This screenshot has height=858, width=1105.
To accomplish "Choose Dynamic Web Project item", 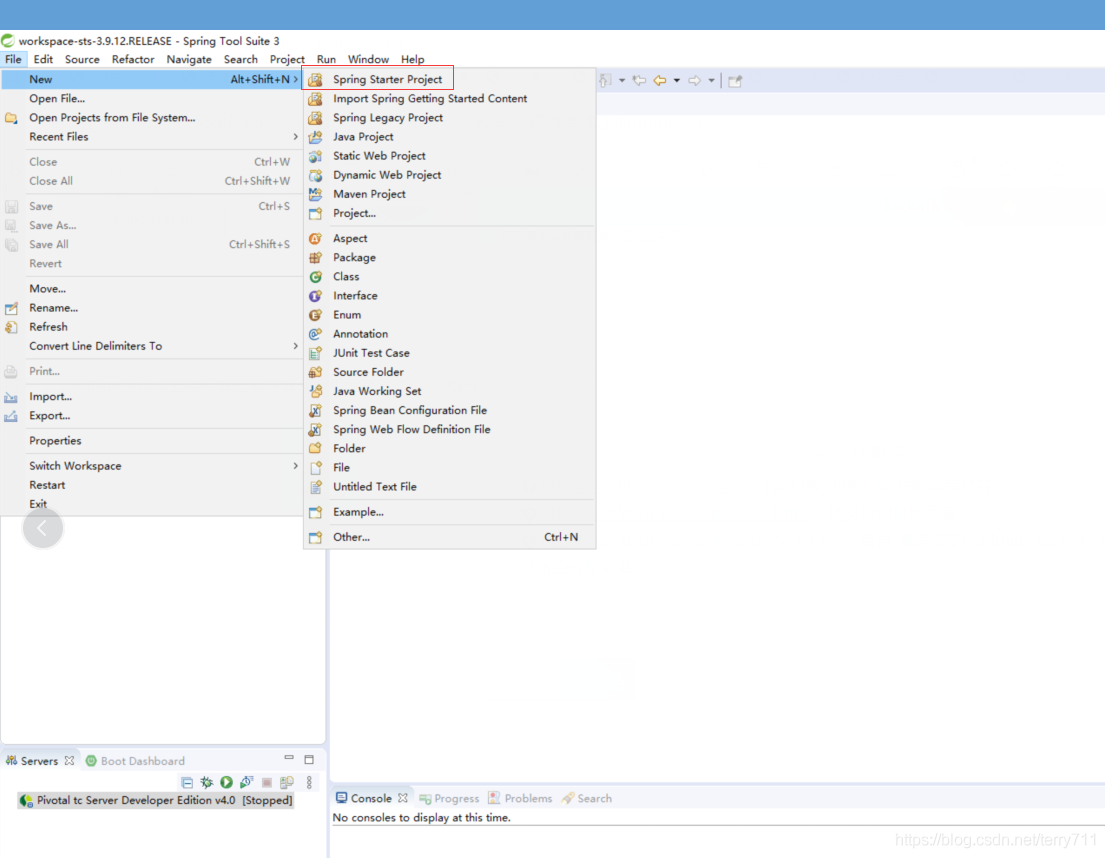I will click(387, 174).
